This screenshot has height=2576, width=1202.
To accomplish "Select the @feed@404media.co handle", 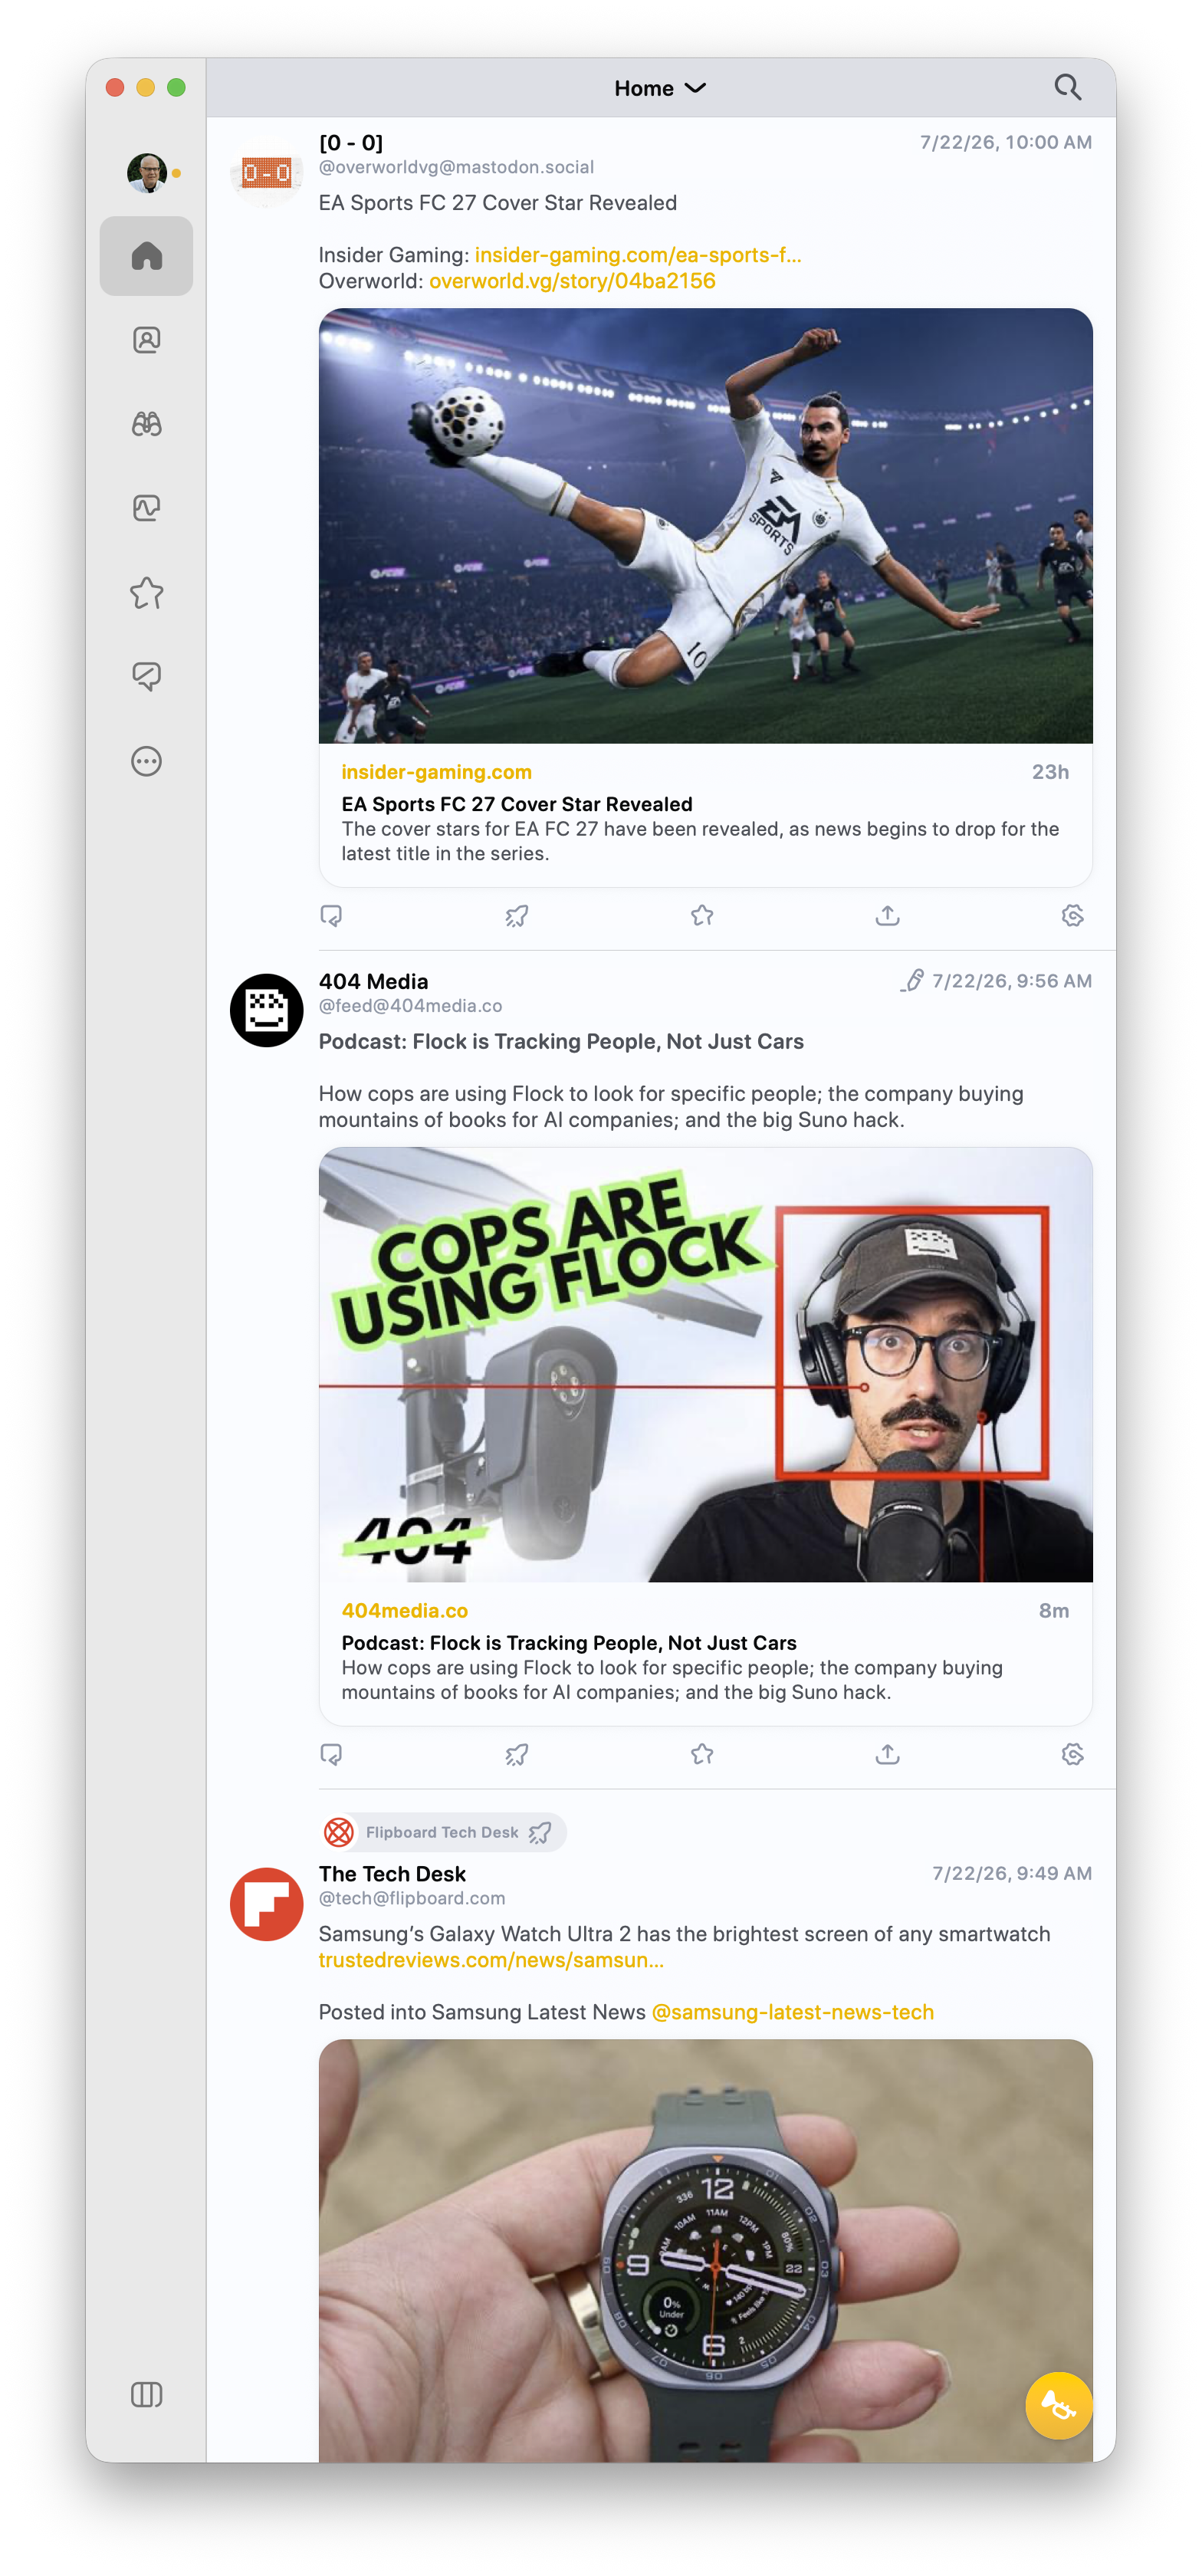I will pyautogui.click(x=410, y=1006).
